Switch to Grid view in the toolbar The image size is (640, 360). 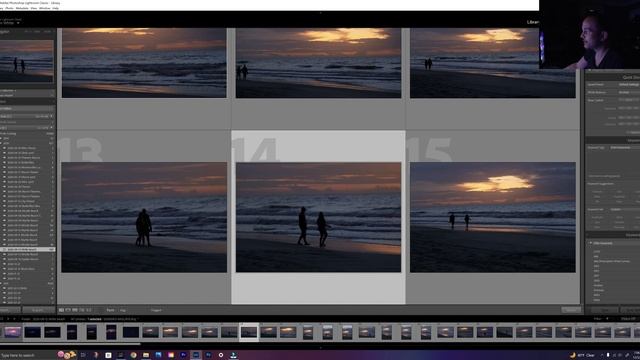[x=61, y=310]
